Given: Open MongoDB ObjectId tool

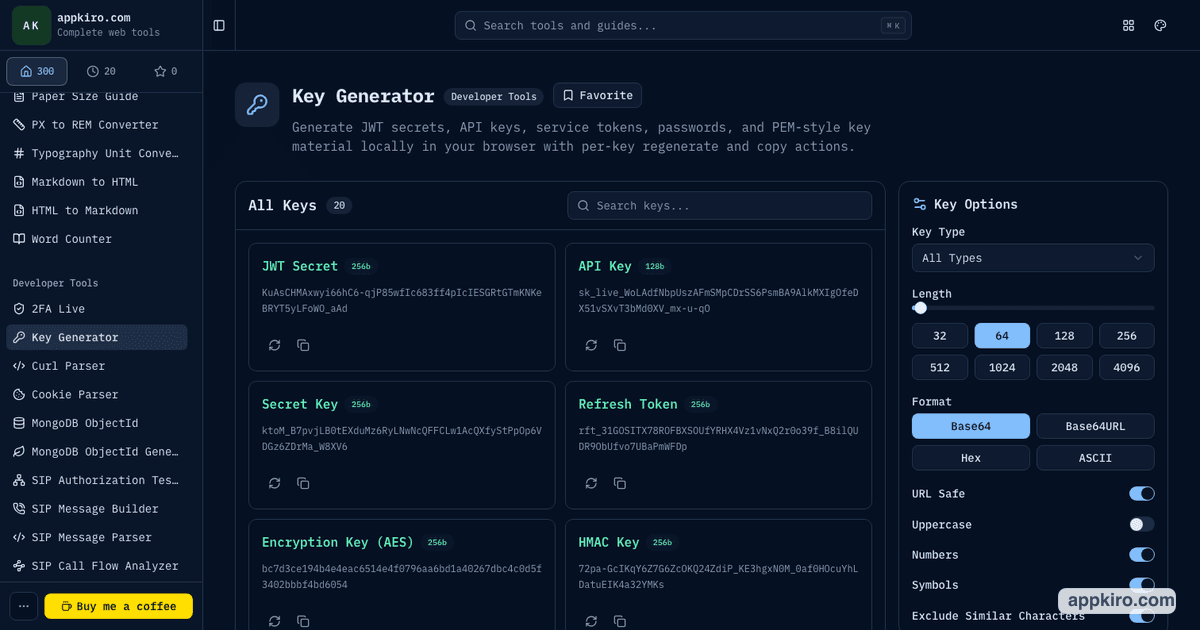Looking at the screenshot, I should pos(97,423).
